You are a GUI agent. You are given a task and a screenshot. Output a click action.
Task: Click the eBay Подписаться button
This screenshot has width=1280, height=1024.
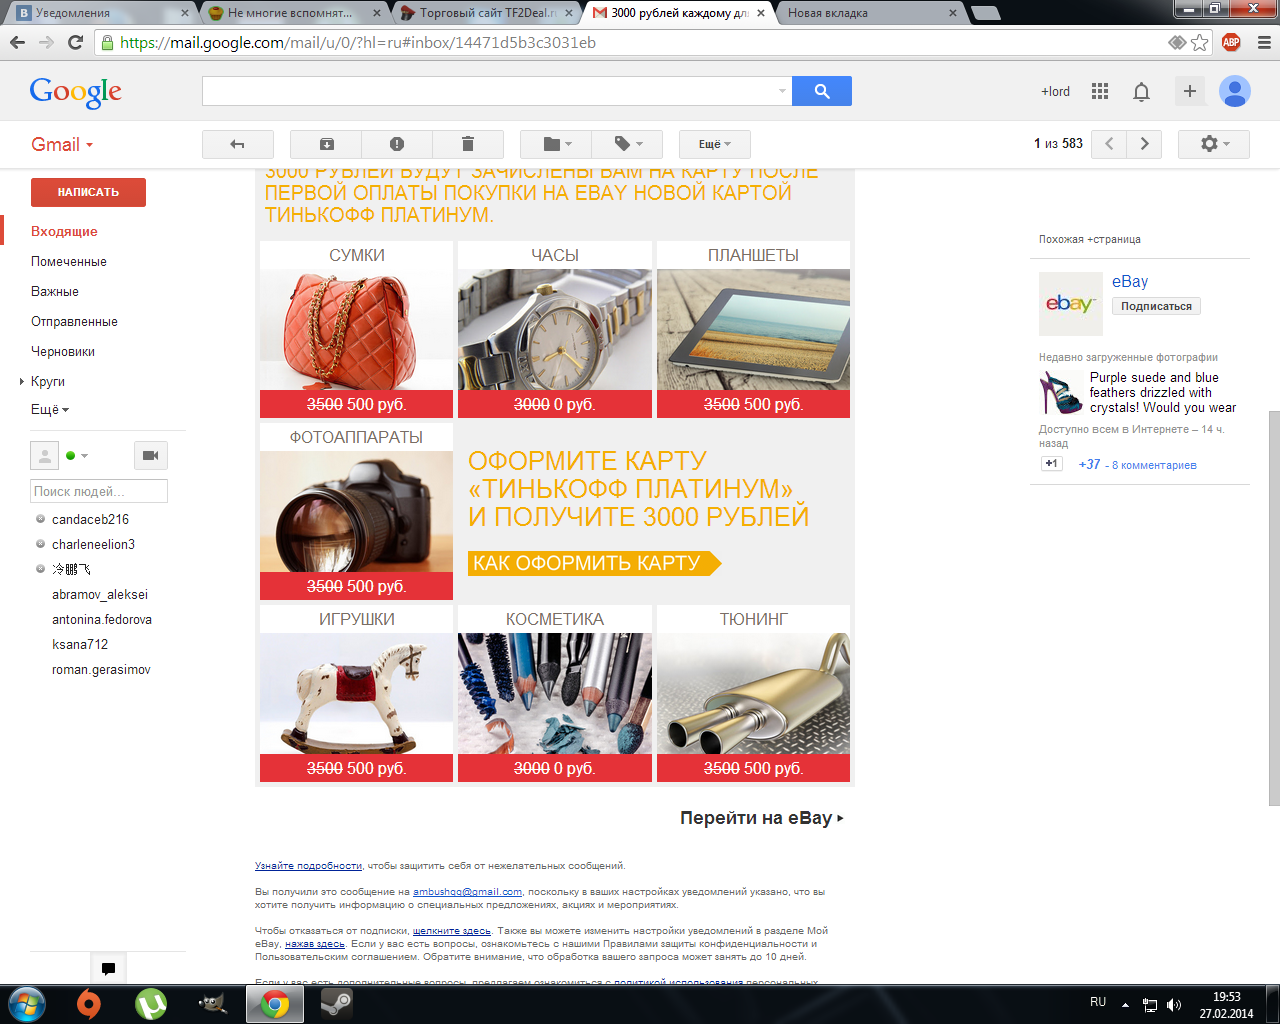pyautogui.click(x=1156, y=306)
